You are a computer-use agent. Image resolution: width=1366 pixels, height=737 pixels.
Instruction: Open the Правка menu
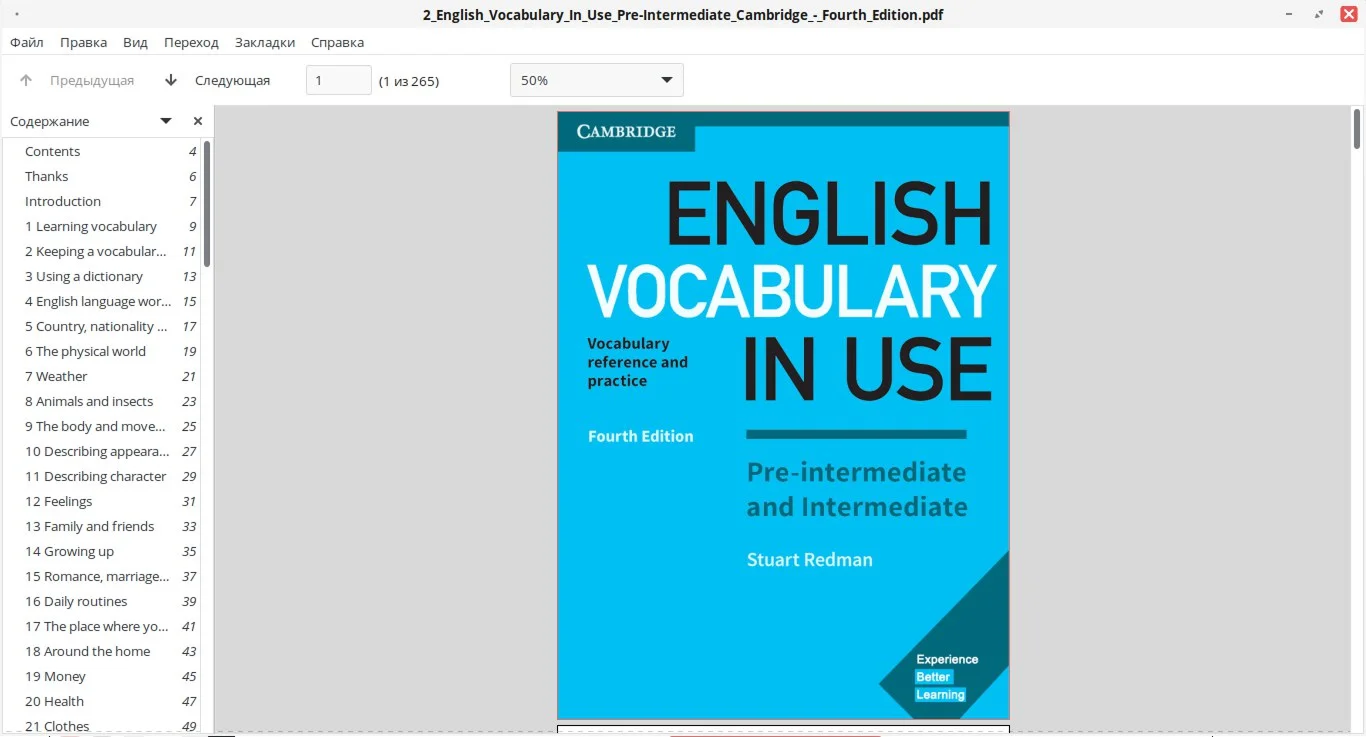click(x=83, y=42)
